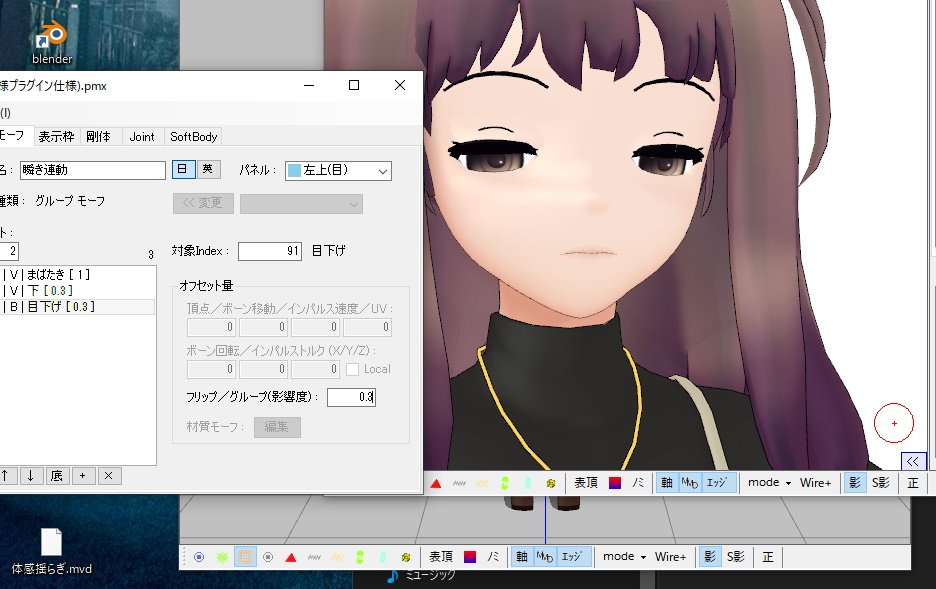This screenshot has height=589, width=936.
Task: Toggle MMD display in the upper view toolbar
Action: tap(689, 483)
